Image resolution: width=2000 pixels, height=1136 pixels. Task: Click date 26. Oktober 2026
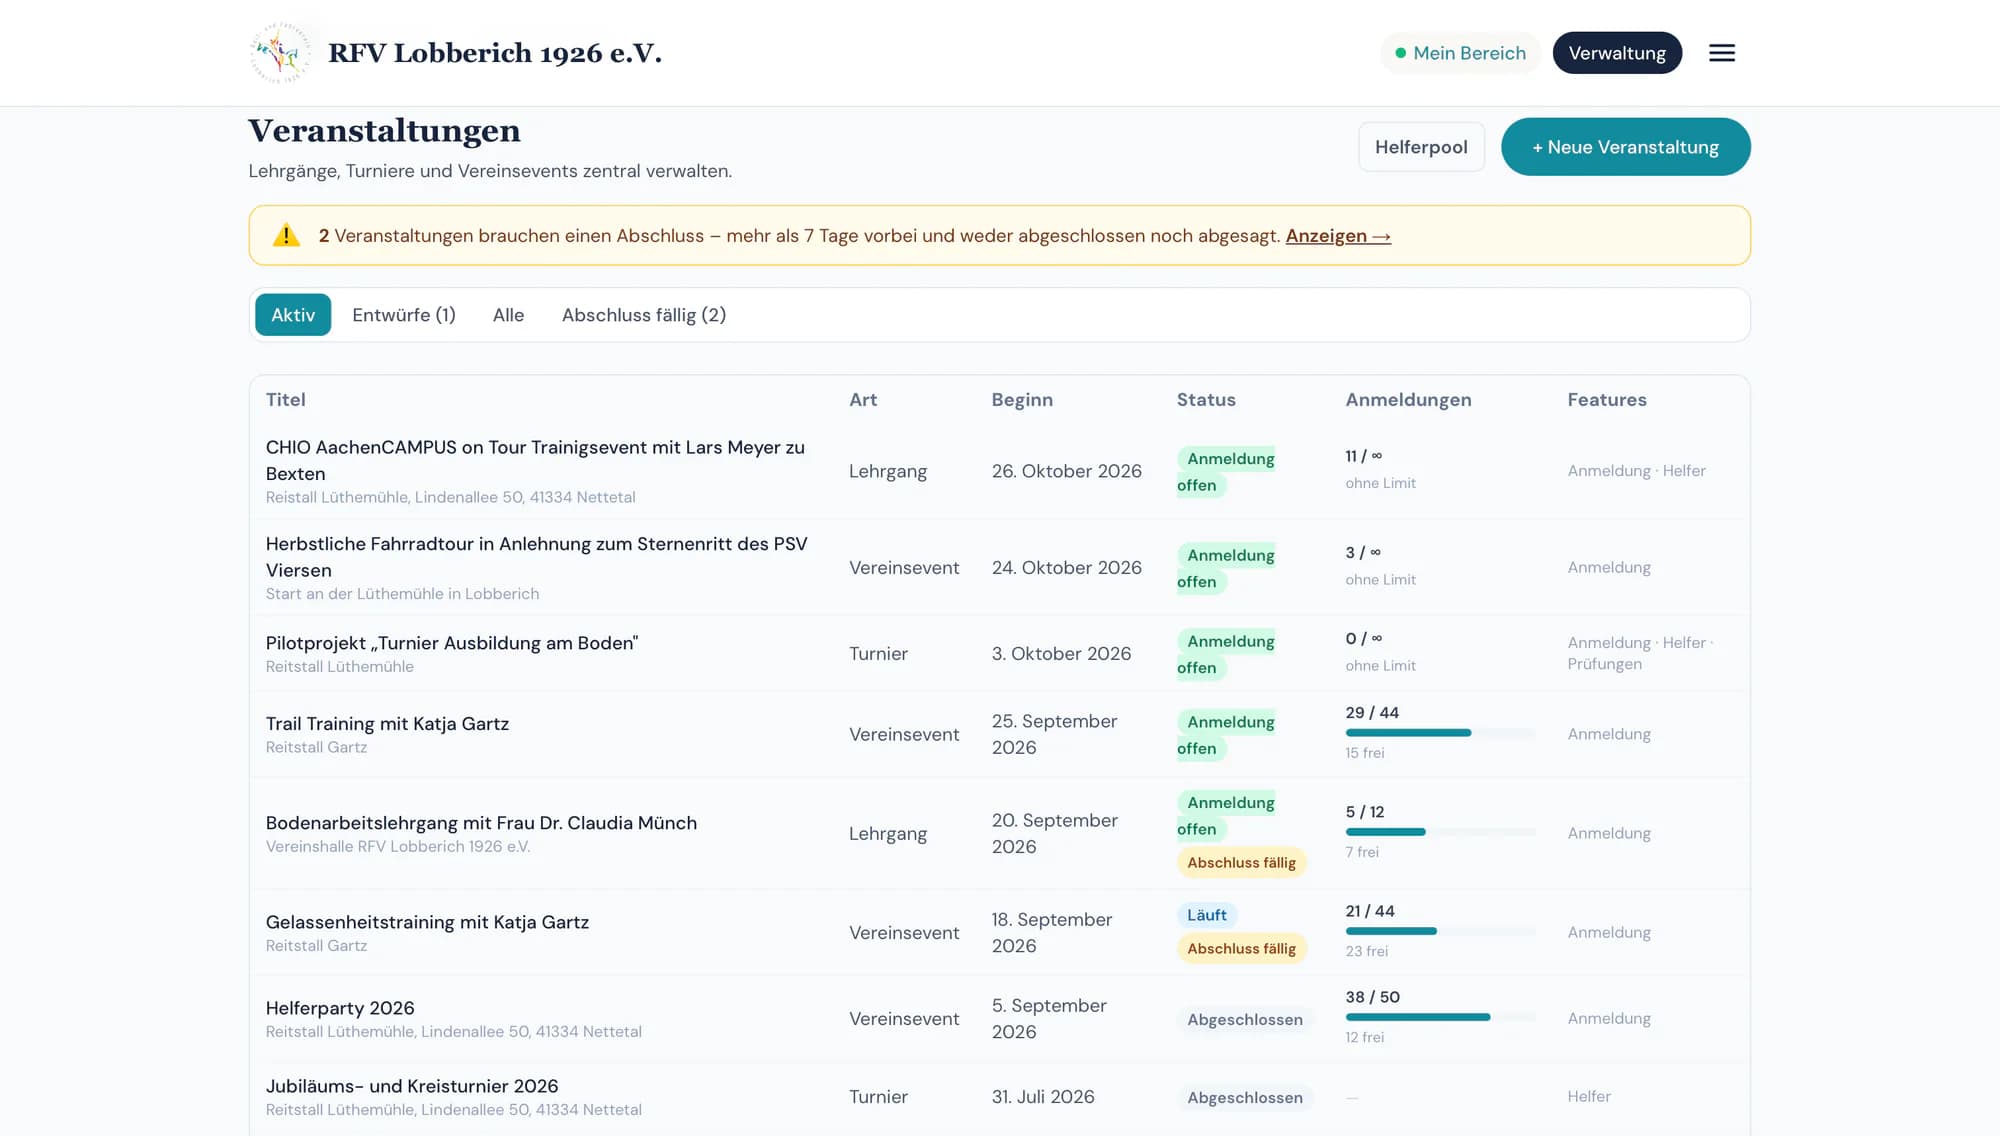tap(1066, 471)
